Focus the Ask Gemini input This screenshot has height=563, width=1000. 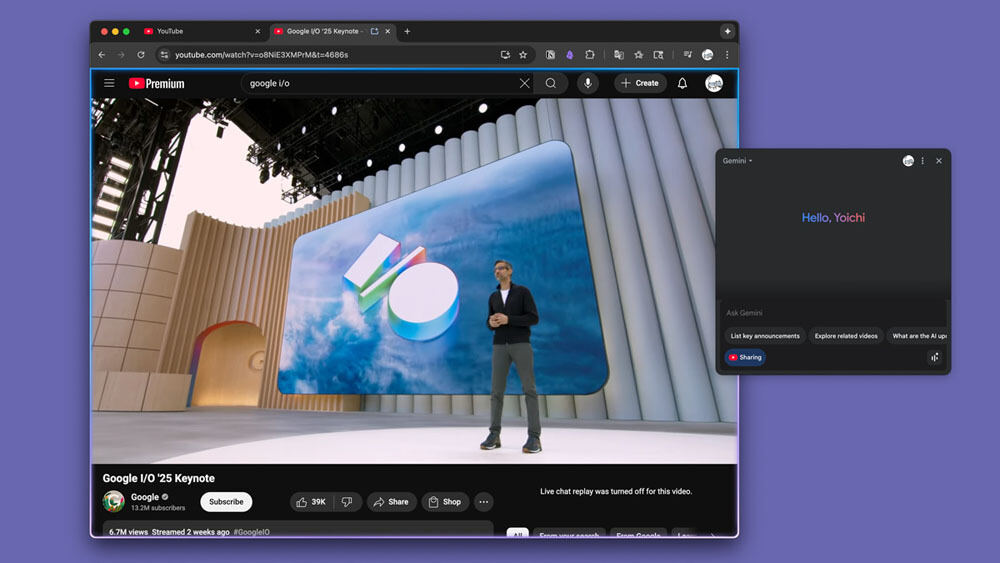point(833,313)
